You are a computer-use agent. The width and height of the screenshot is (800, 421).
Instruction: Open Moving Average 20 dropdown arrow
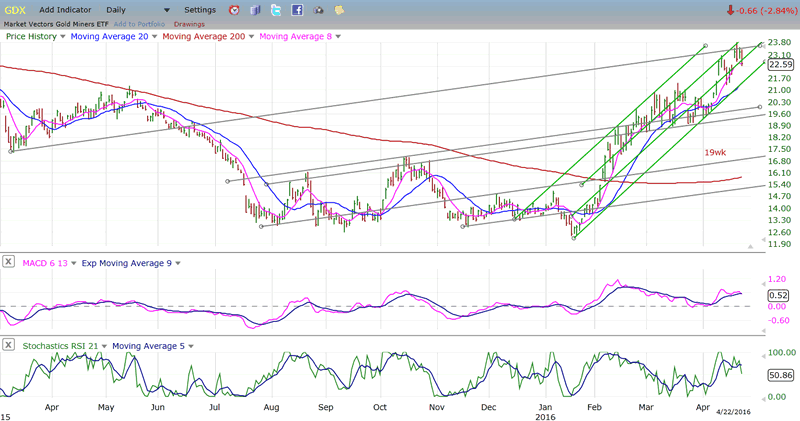click(x=152, y=36)
